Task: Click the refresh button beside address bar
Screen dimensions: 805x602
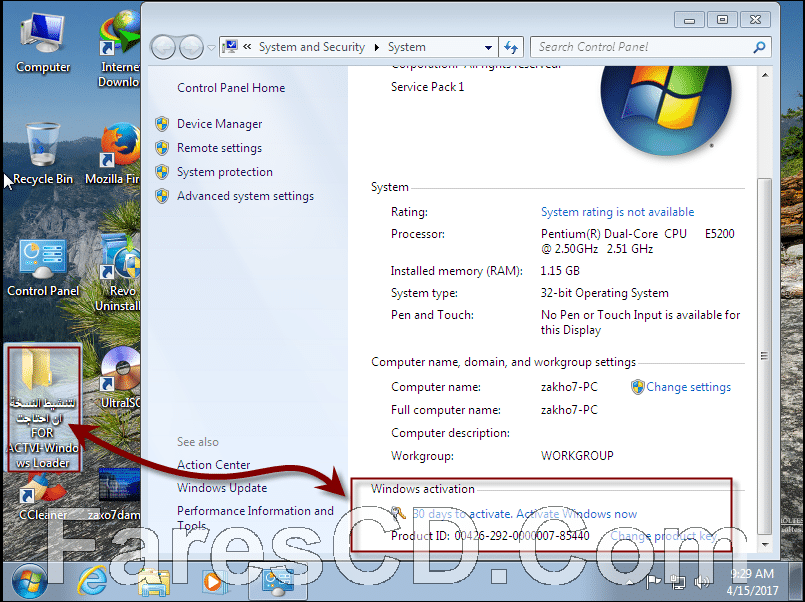Action: pos(511,47)
